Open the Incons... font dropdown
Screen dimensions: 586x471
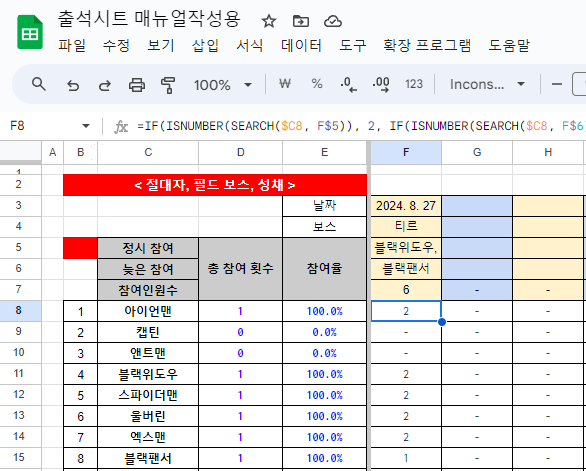click(487, 84)
